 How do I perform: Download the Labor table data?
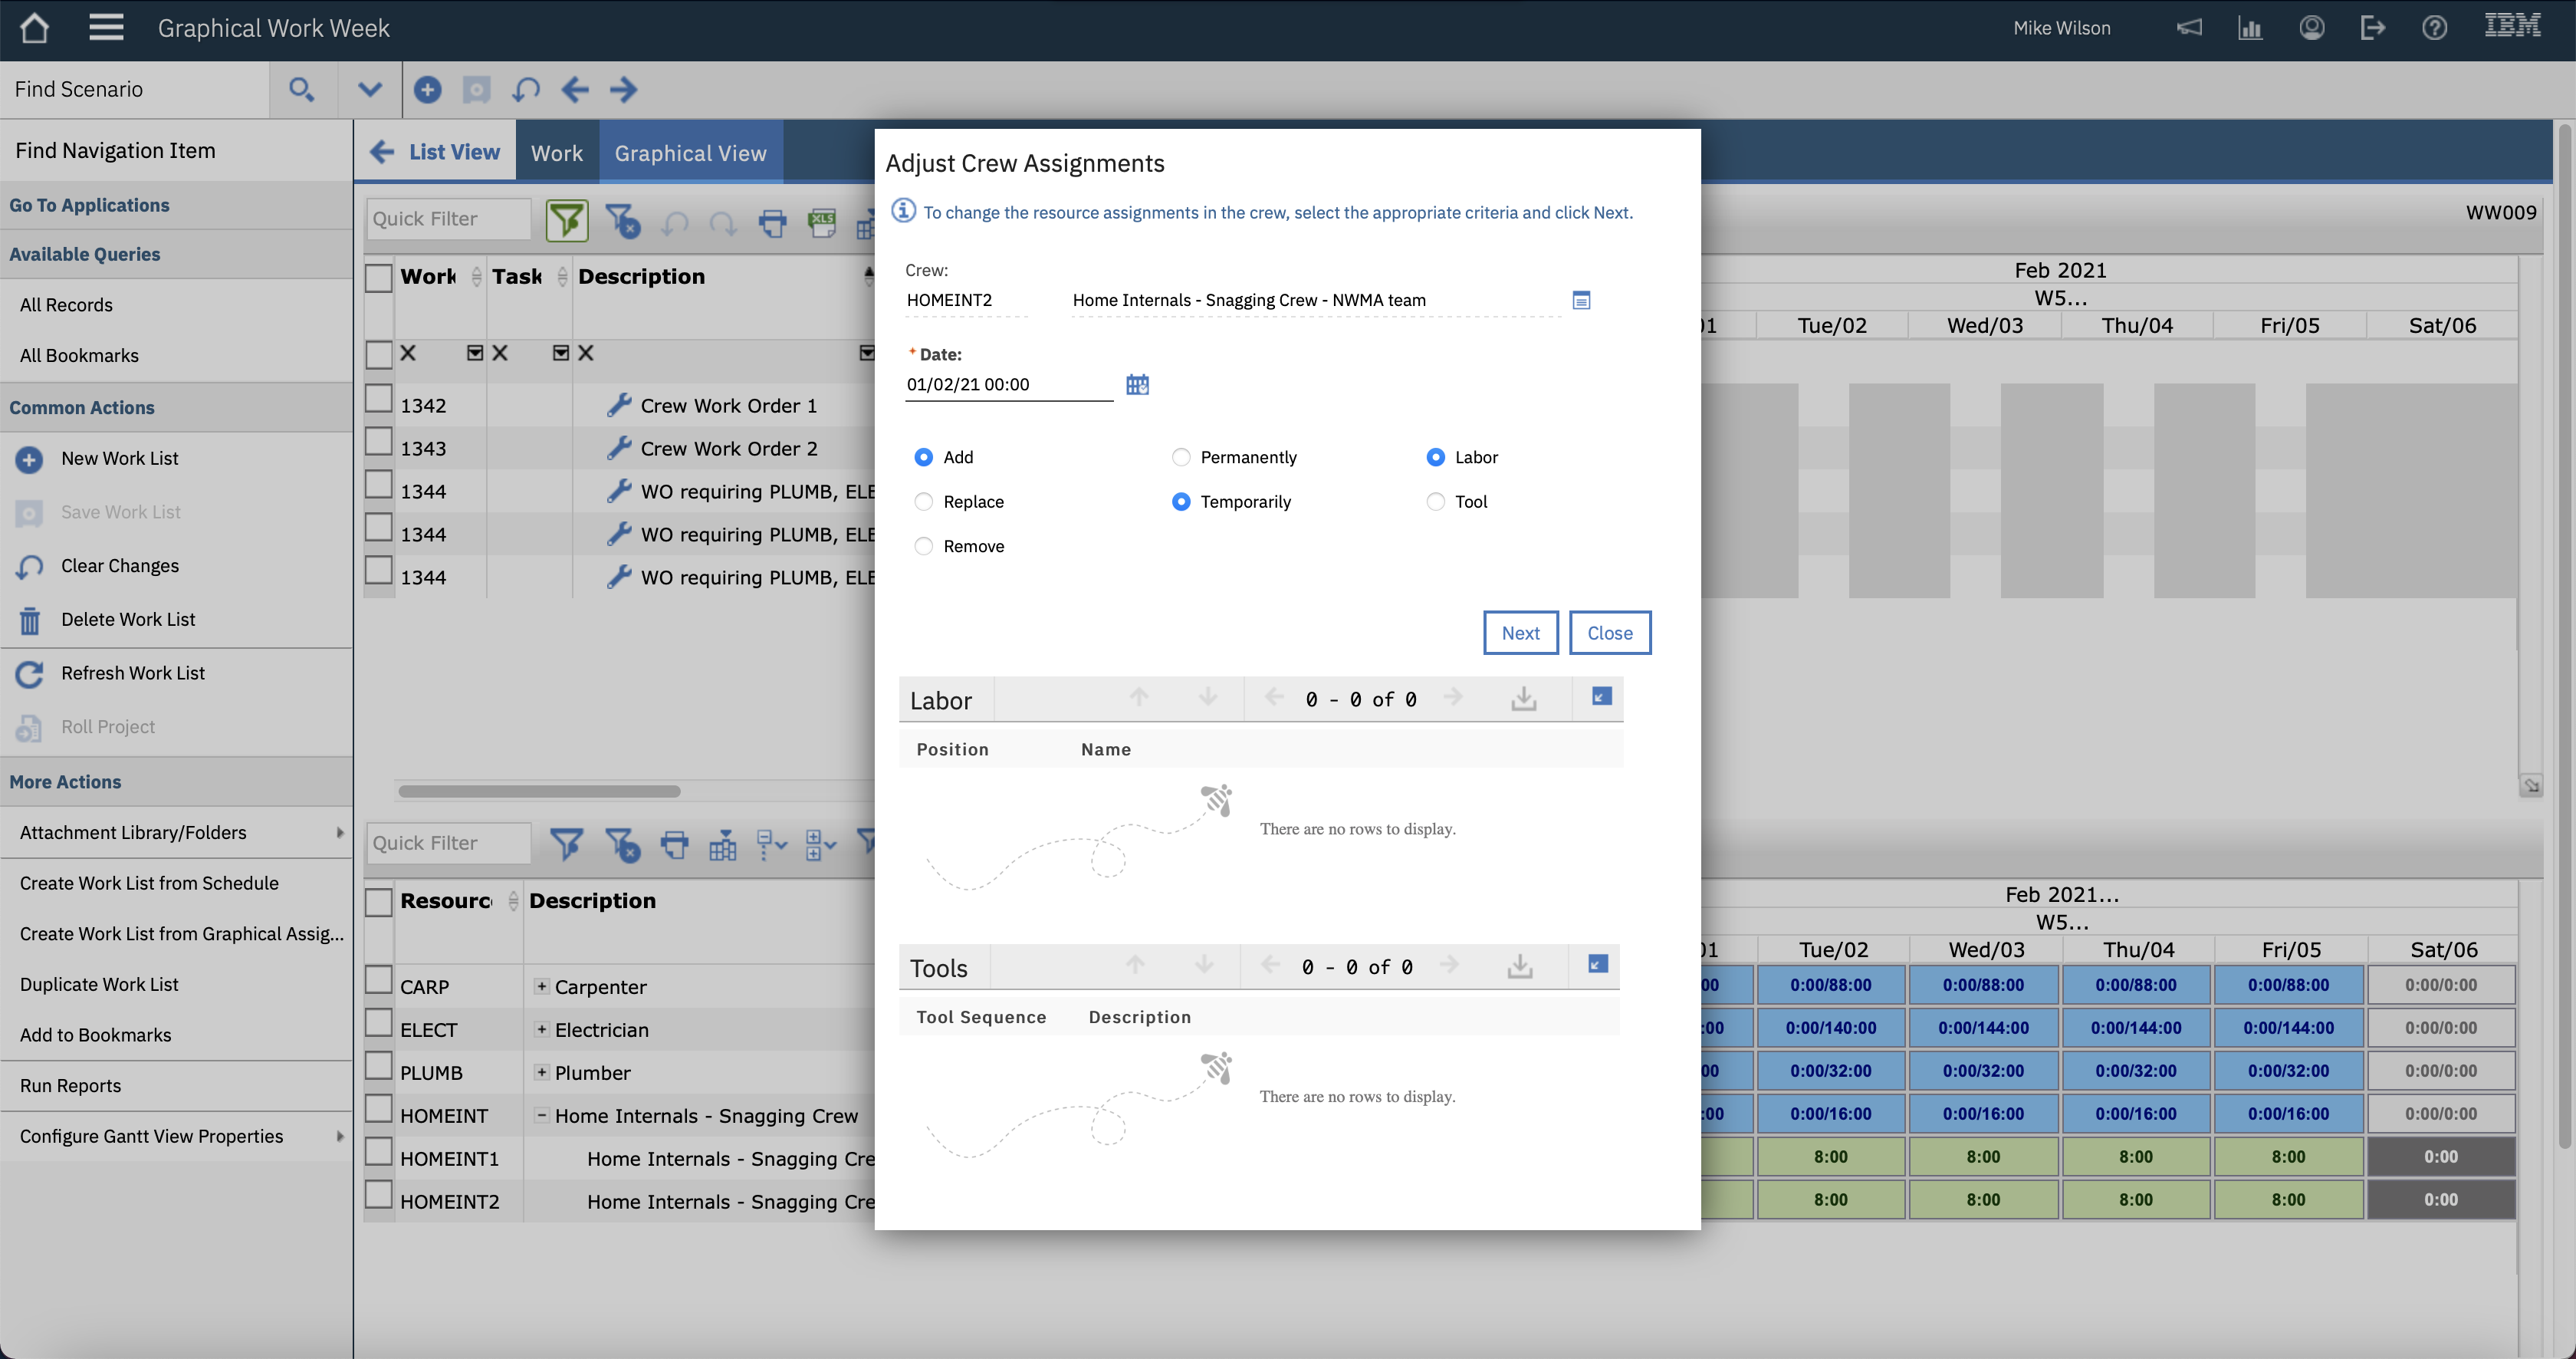pyautogui.click(x=1523, y=699)
